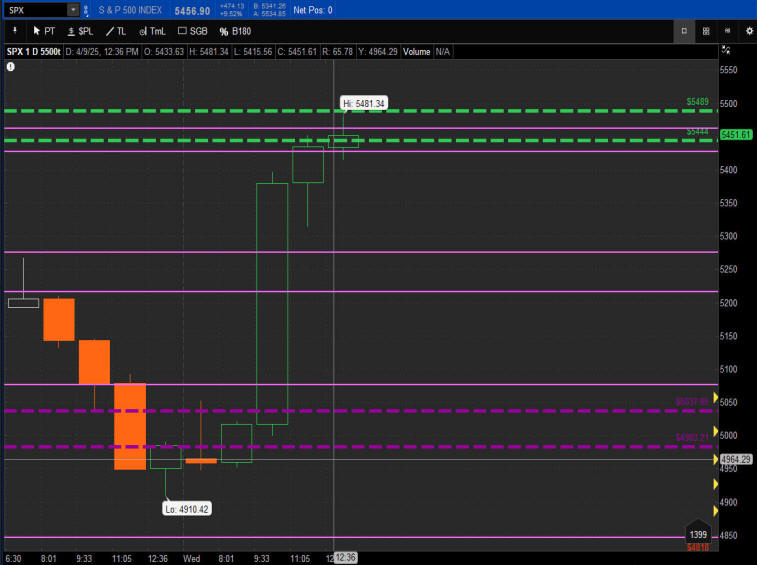
Task: Click the yellow arrow marker near 4964.29
Action: coord(714,459)
